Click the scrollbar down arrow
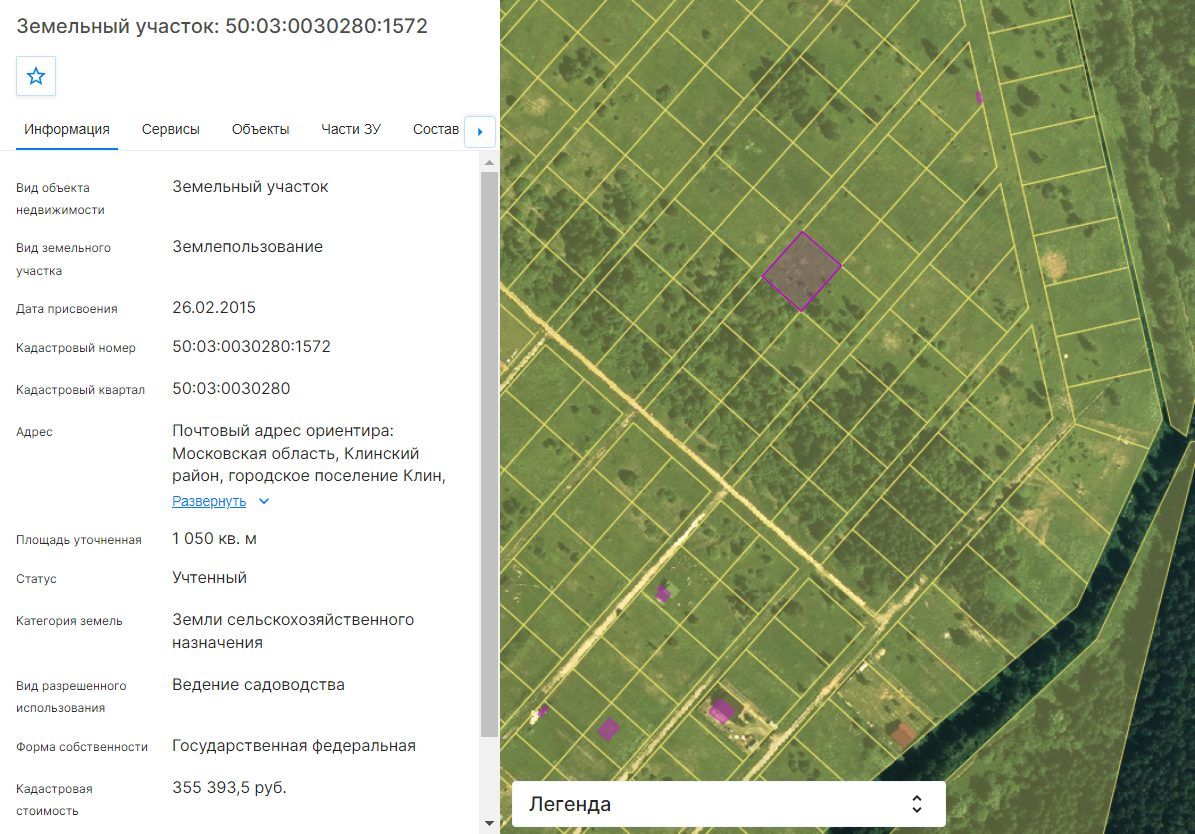 click(489, 823)
